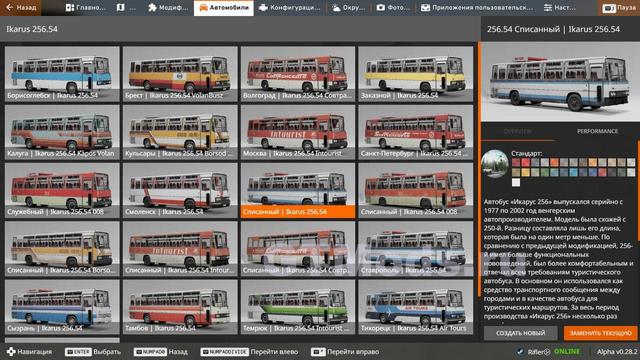Click the СОЗДАТЬ НОВЫЙ button

pyautogui.click(x=520, y=333)
